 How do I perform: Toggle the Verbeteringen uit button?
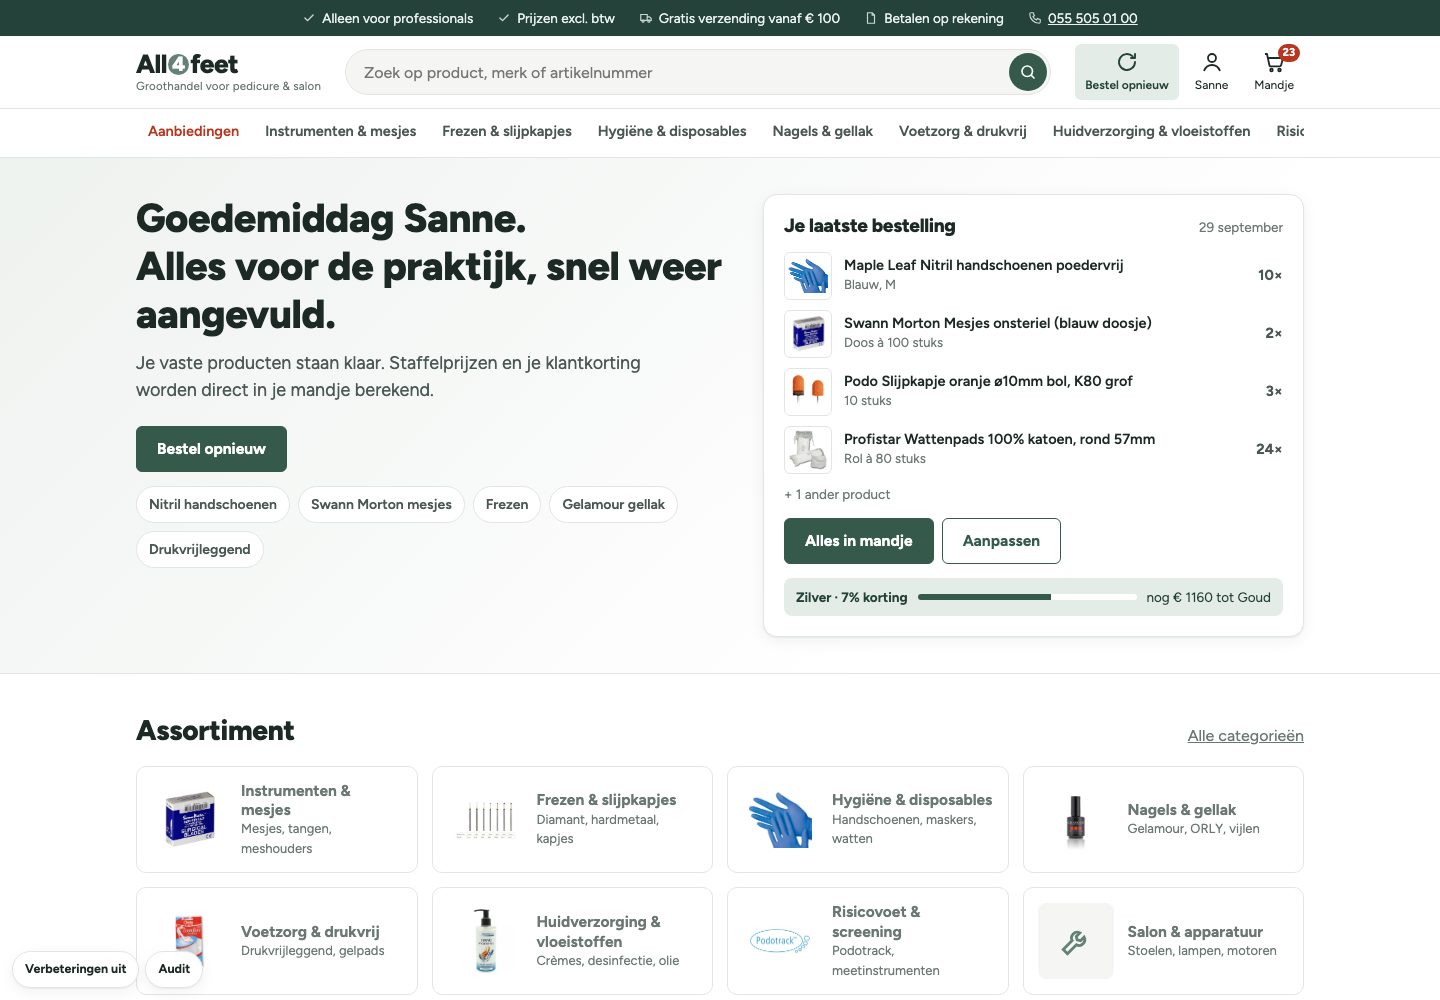tap(75, 969)
